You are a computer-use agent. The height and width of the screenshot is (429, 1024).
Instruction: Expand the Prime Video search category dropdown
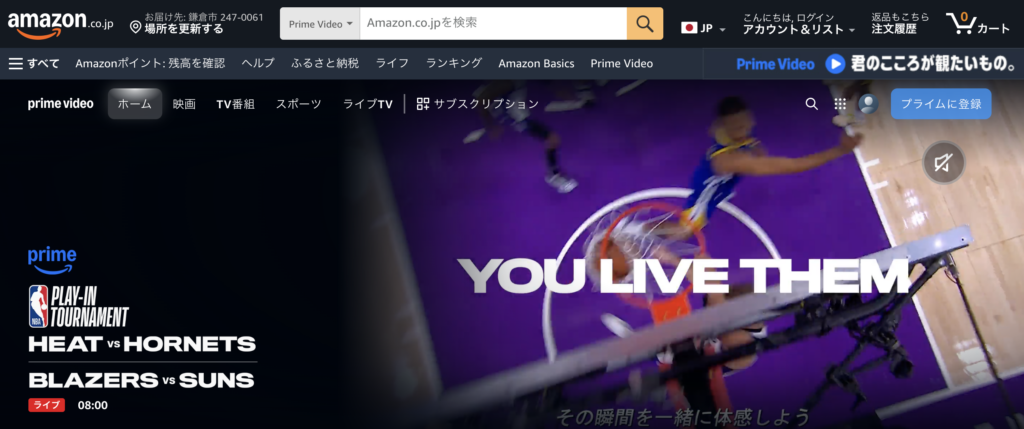[320, 23]
